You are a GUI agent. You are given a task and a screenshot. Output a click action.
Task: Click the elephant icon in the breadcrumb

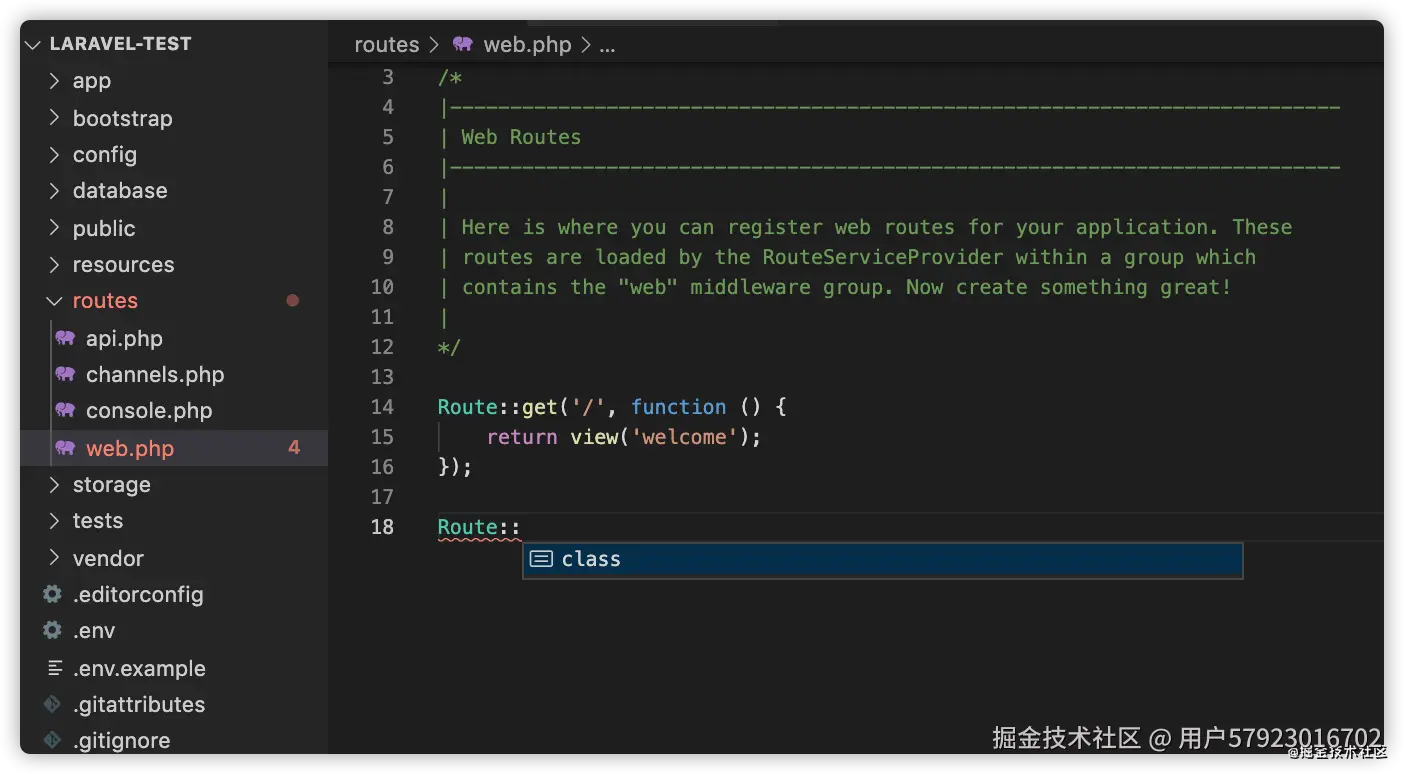point(462,44)
